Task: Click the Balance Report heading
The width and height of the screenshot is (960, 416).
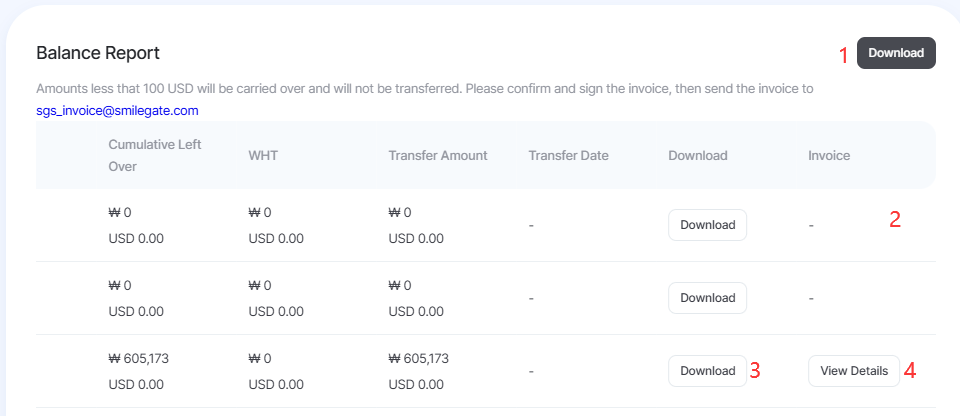Action: [98, 53]
